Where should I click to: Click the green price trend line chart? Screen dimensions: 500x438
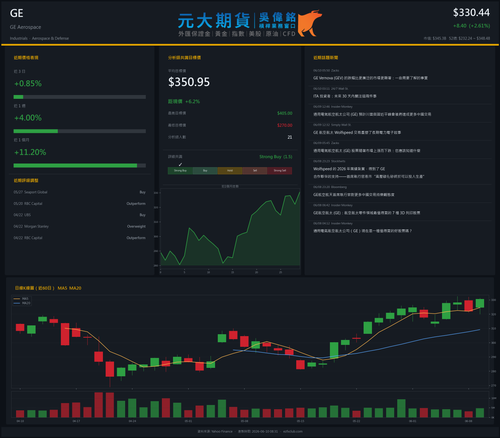click(230, 229)
